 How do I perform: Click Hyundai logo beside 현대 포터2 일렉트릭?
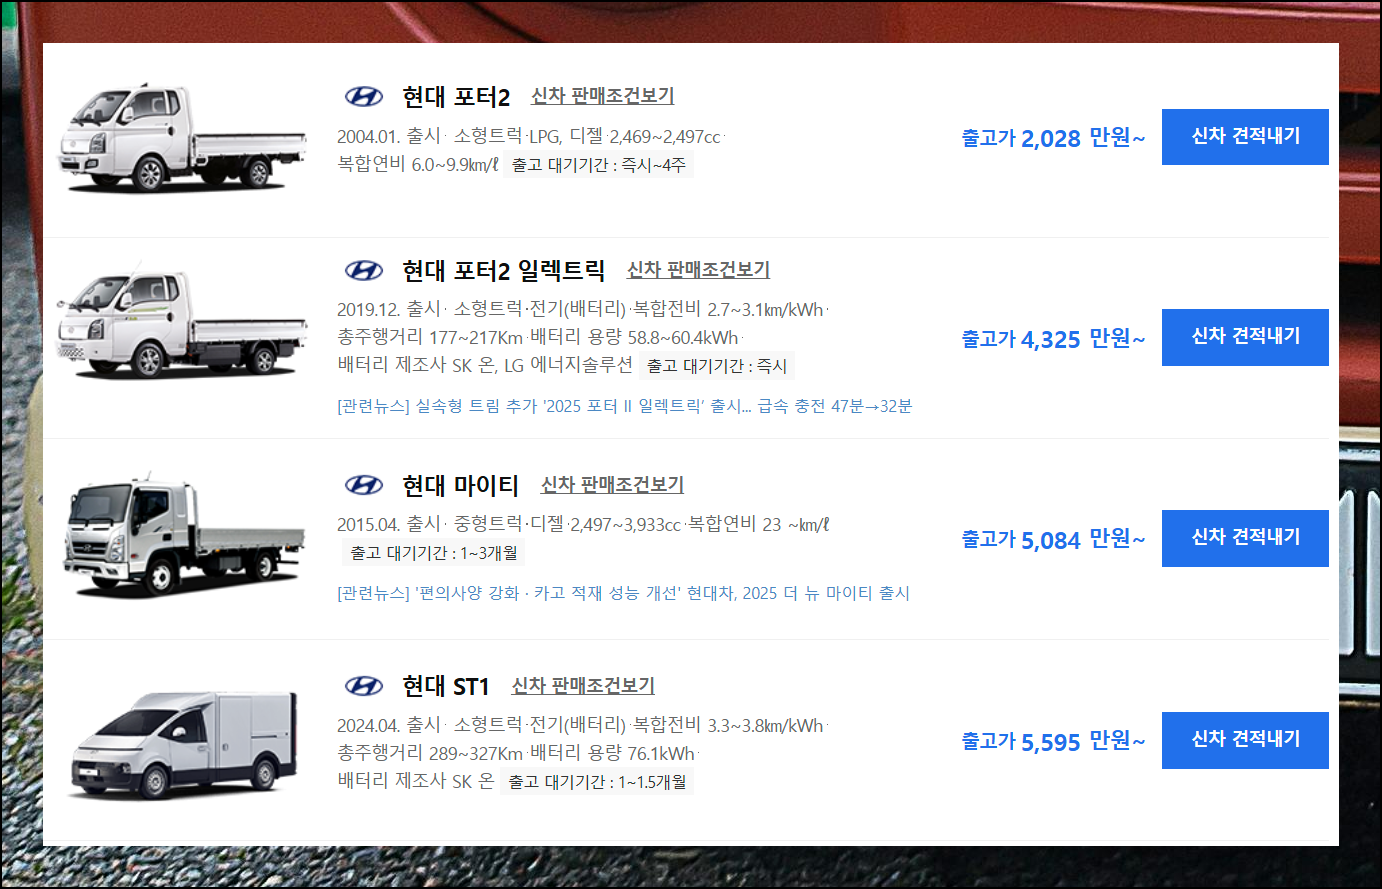(364, 270)
